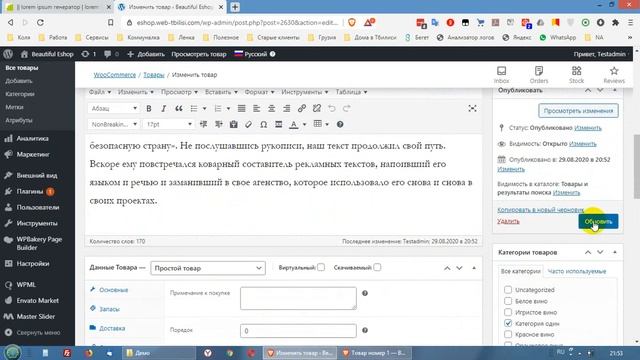640x360 pixels.
Task: Check the Uncategorized category
Action: [x=508, y=289]
